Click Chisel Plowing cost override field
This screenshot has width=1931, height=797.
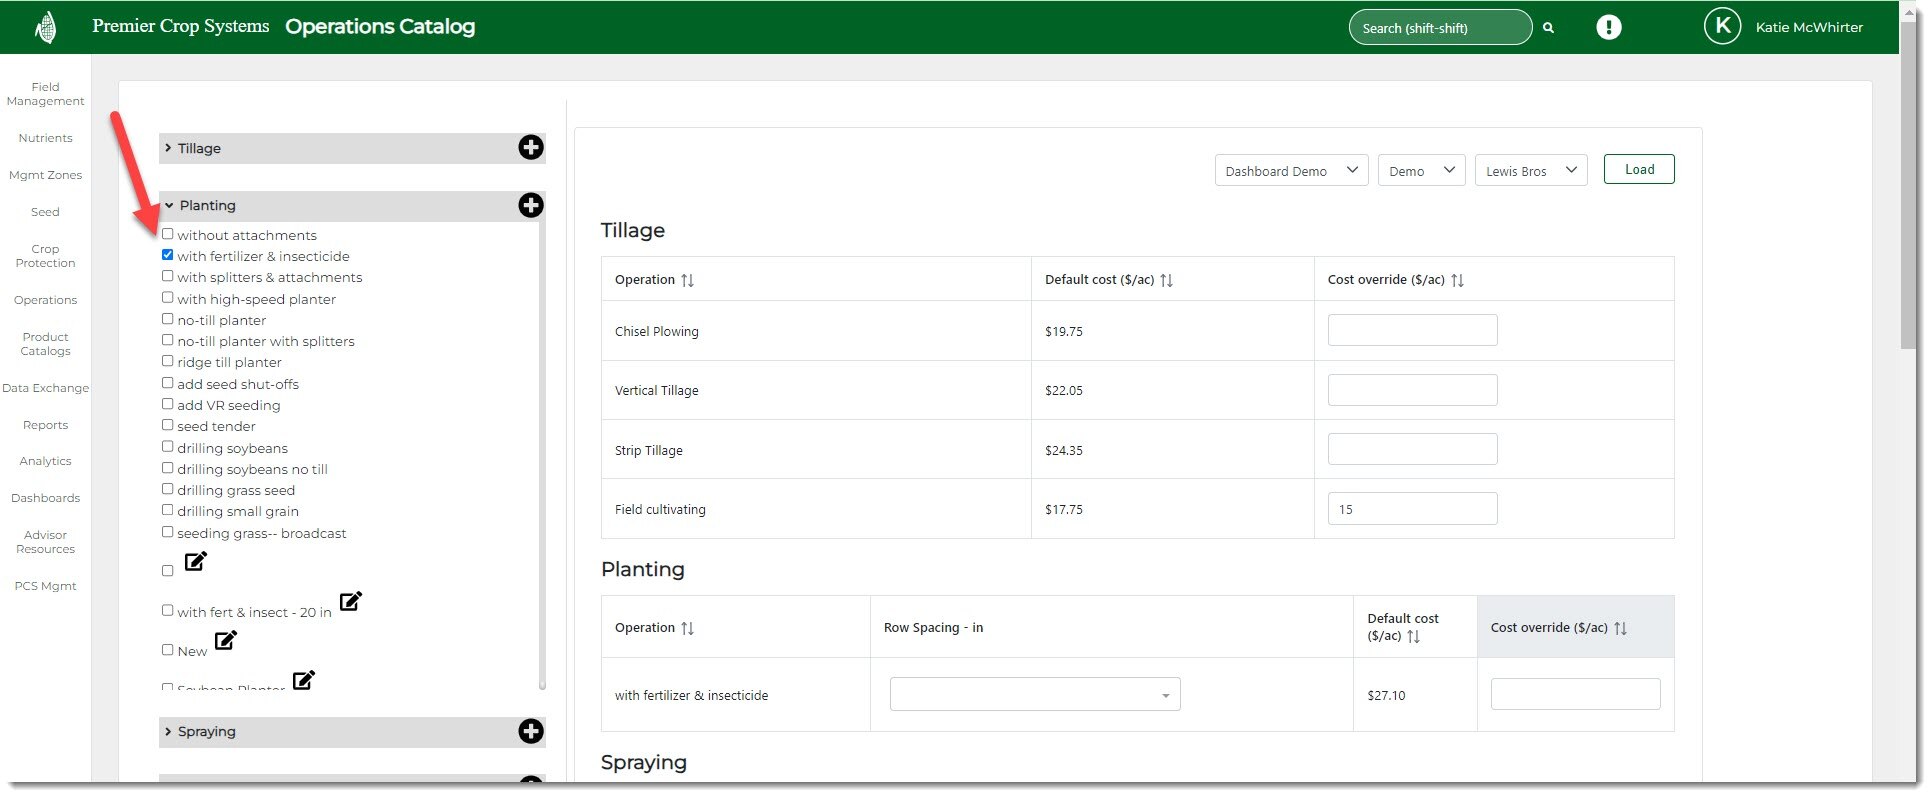click(x=1411, y=330)
